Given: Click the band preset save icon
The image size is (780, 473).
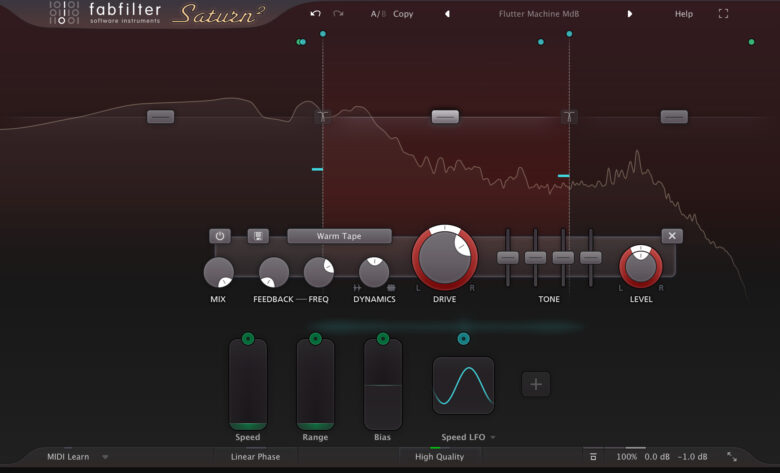Looking at the screenshot, I should coord(258,236).
